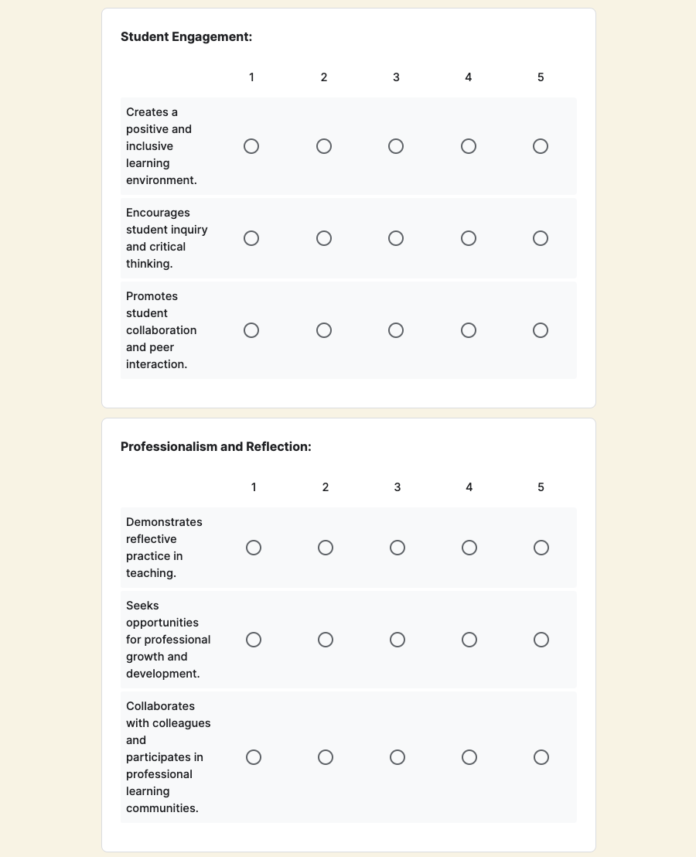
Task: Select 4 for collaborating with colleagues
Action: (x=469, y=757)
